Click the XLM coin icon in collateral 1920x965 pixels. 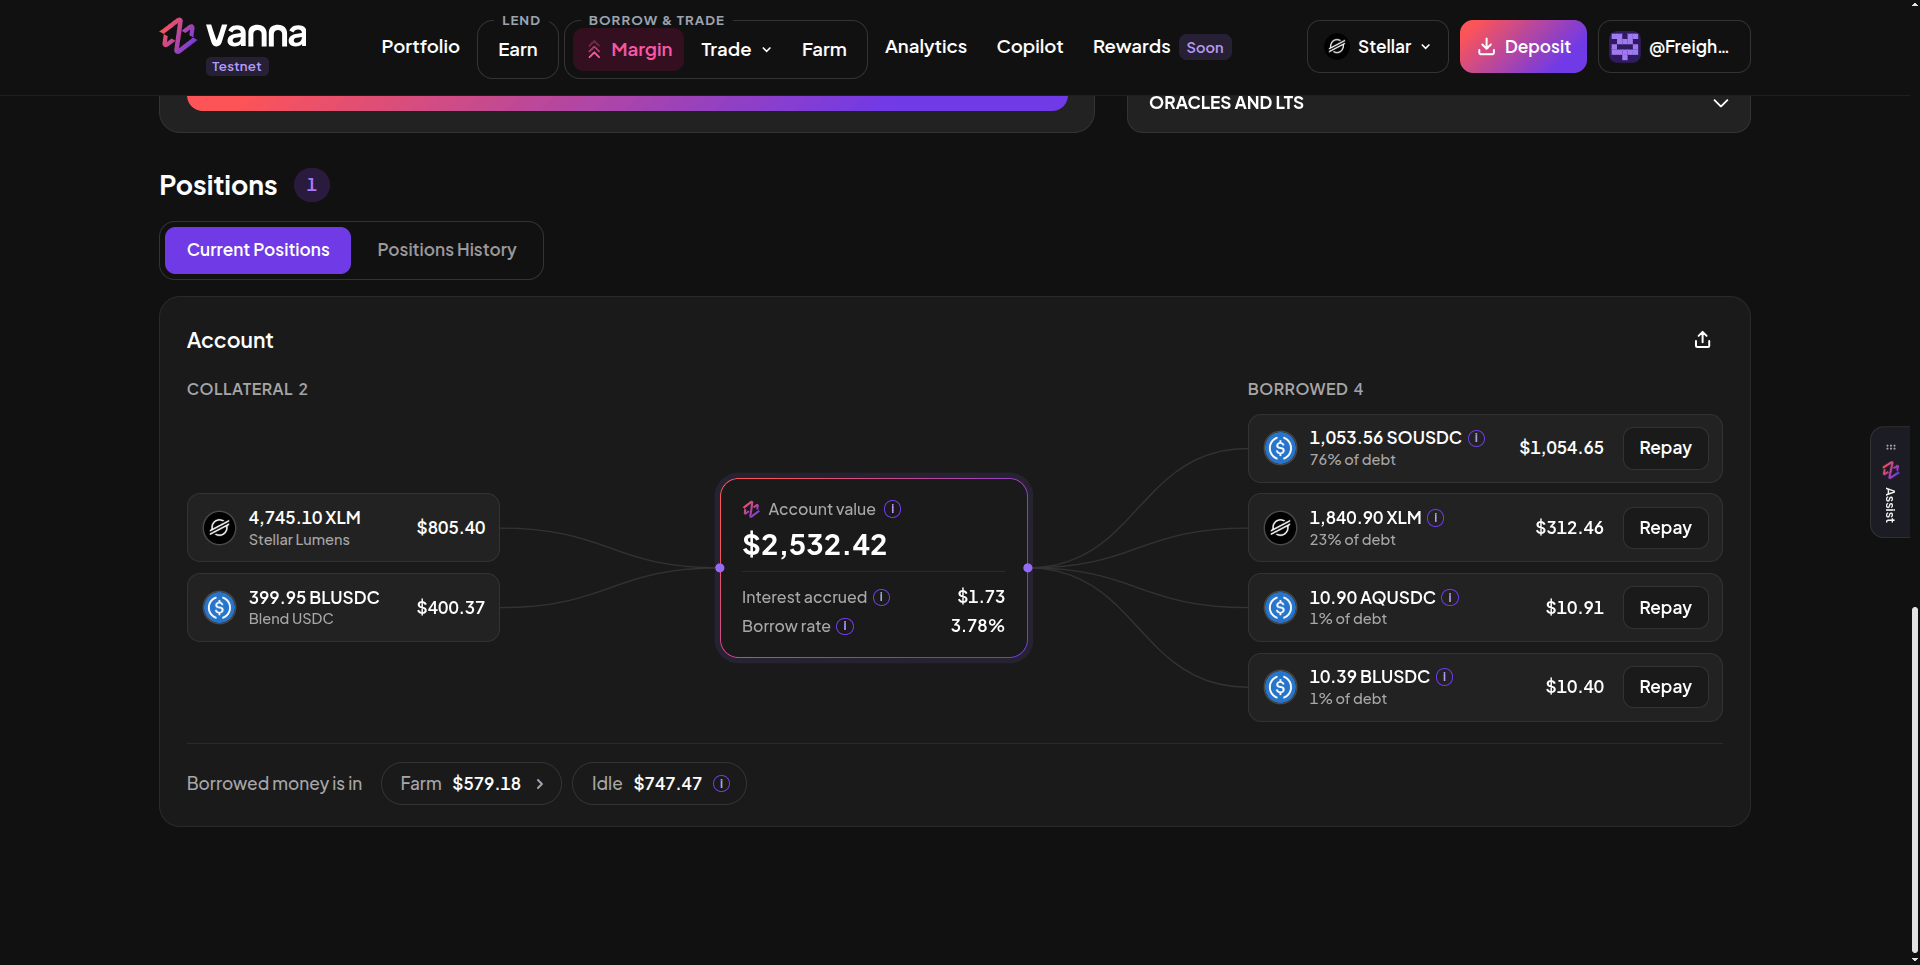pyautogui.click(x=219, y=527)
